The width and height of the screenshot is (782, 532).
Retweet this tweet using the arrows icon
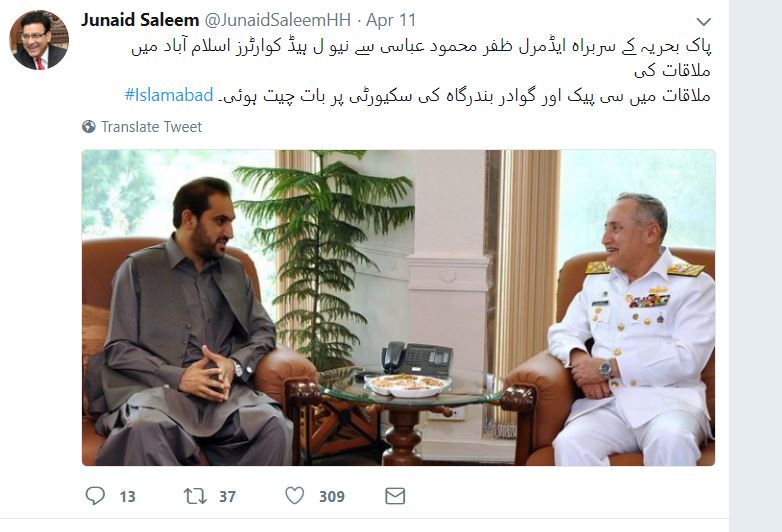(195, 496)
